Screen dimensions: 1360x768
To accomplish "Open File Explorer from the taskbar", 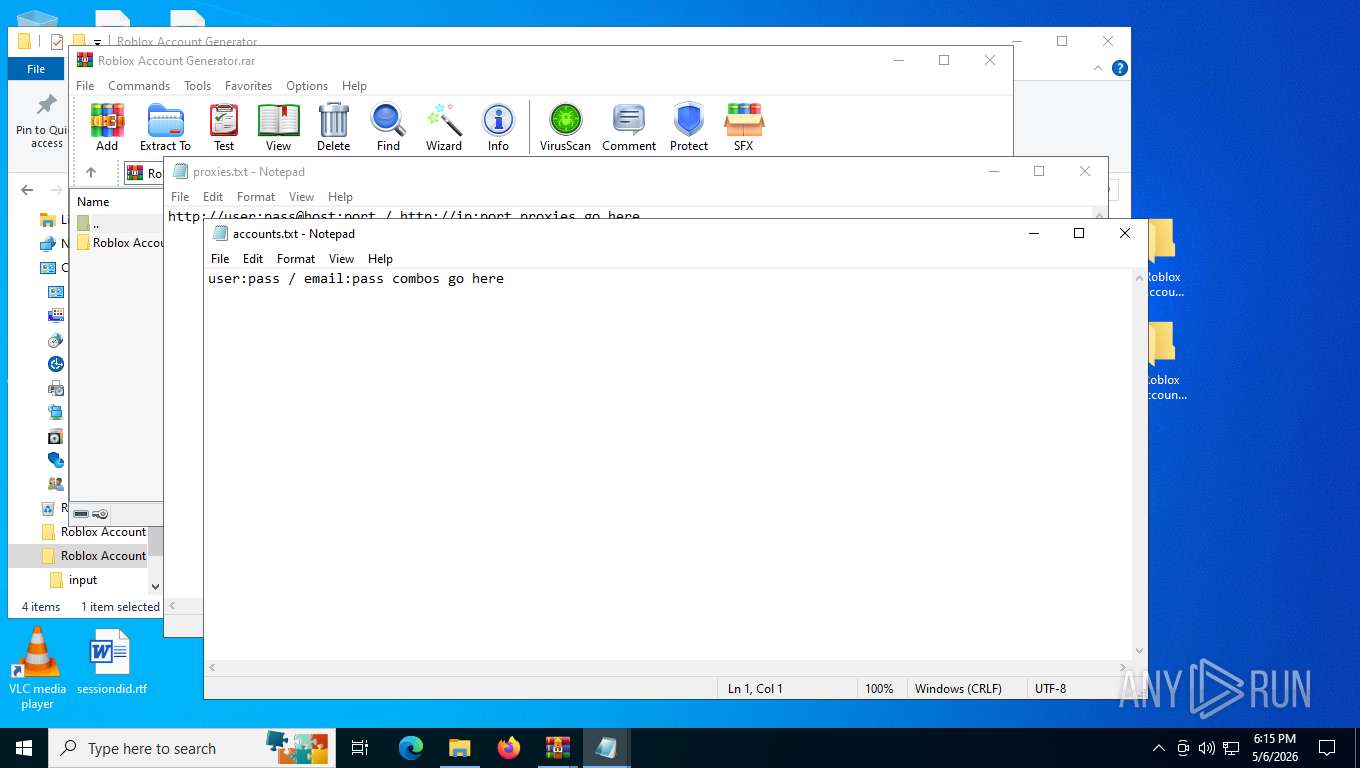I will tap(460, 748).
